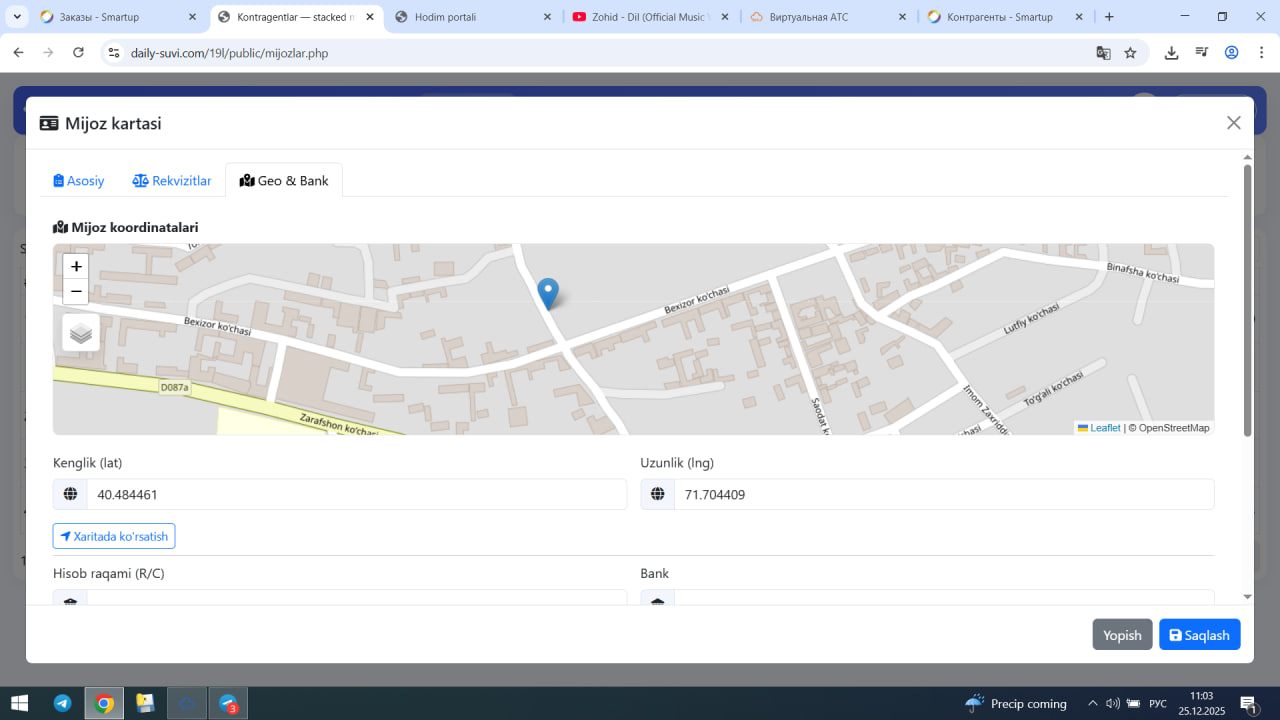Zoom out on the map

tap(76, 292)
